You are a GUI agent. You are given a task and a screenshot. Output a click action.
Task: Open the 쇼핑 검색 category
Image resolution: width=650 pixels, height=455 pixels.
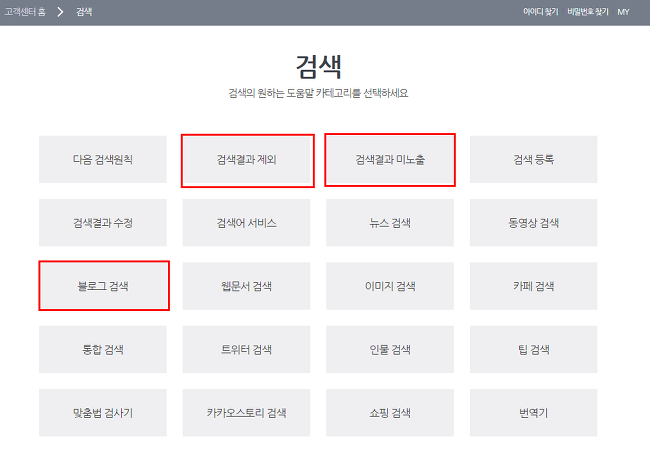[x=390, y=413]
